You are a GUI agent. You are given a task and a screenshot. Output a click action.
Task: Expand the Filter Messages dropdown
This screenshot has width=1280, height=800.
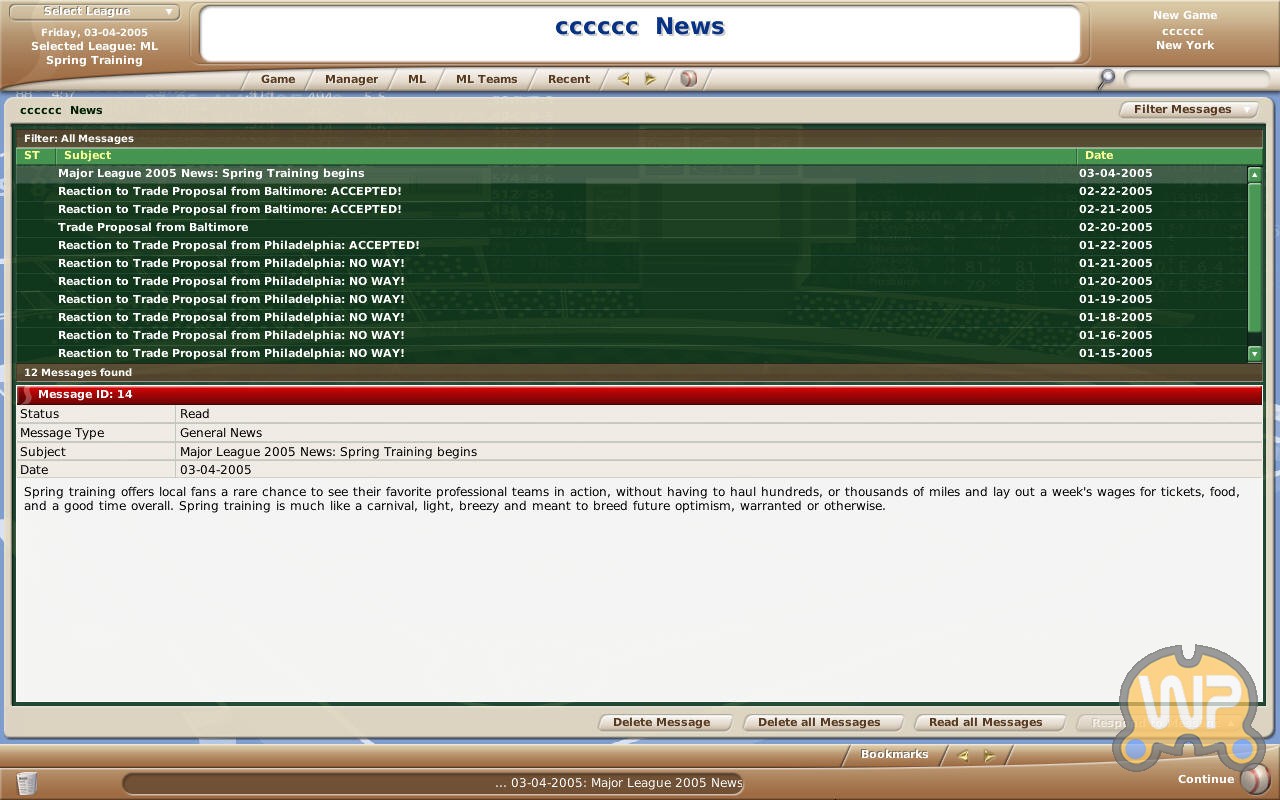(1189, 109)
